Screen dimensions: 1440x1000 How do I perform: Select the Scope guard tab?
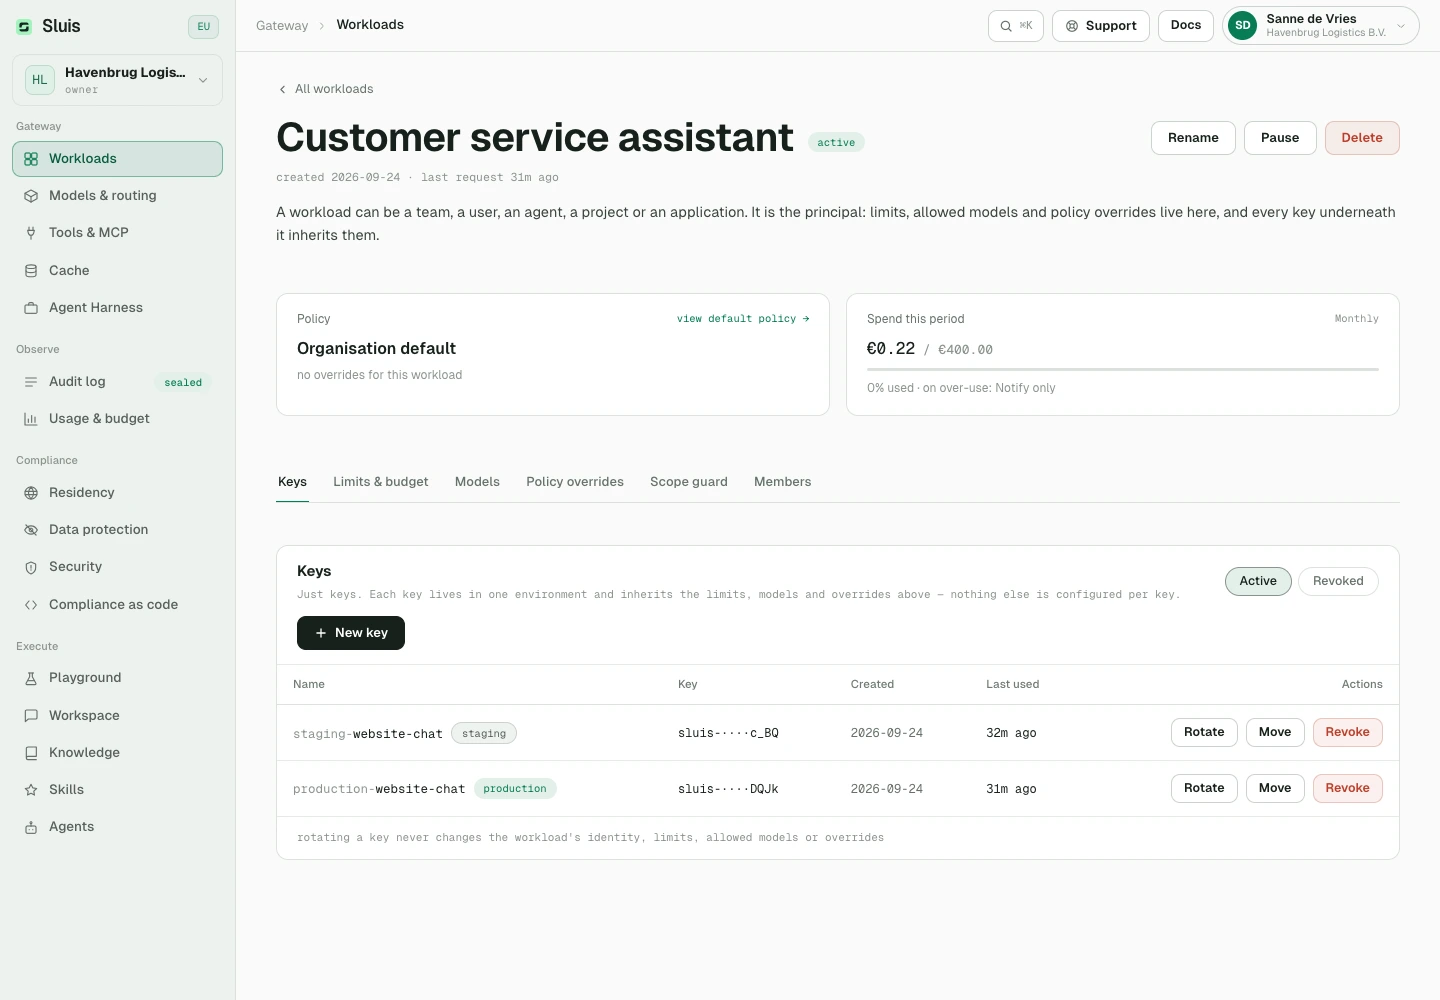pyautogui.click(x=689, y=482)
